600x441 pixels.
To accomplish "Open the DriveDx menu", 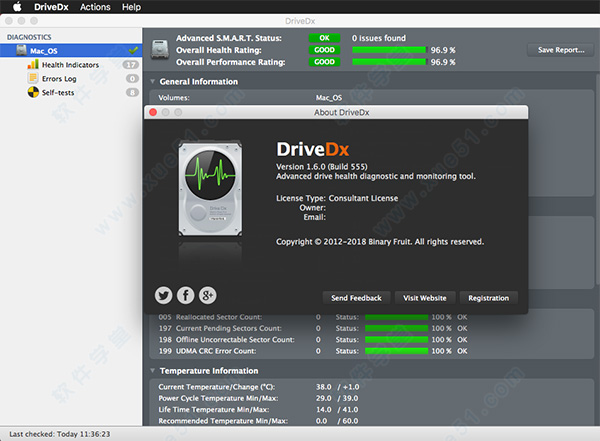I will [51, 7].
